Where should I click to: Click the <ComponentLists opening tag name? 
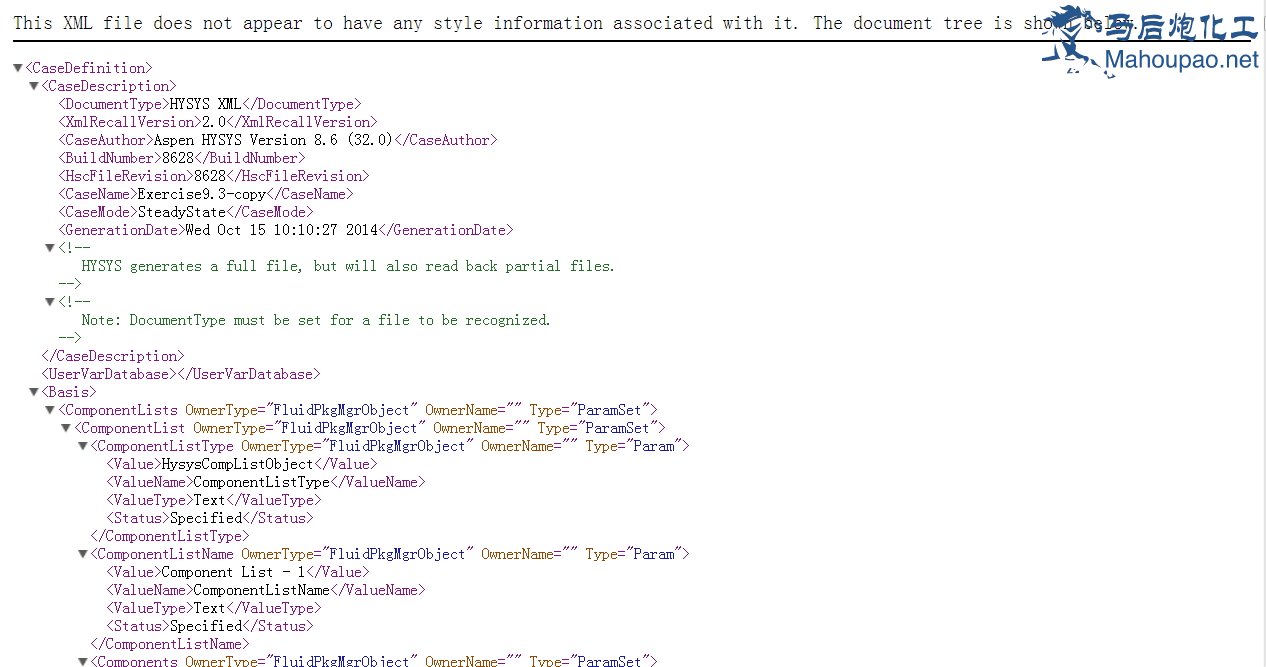[118, 410]
